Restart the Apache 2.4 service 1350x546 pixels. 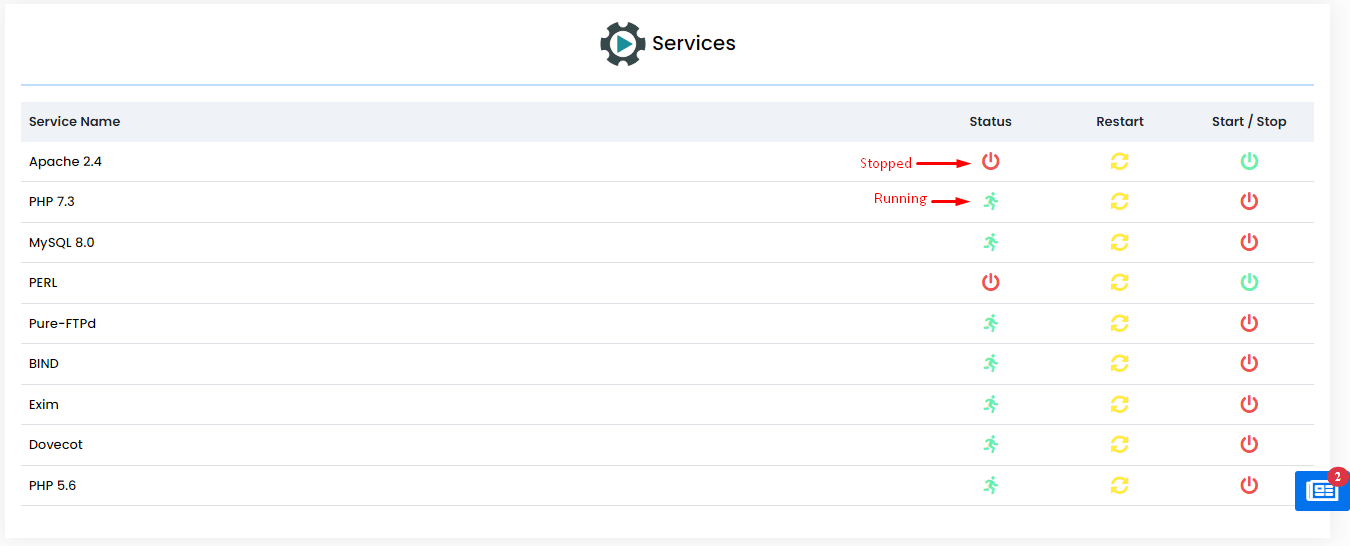click(1119, 161)
